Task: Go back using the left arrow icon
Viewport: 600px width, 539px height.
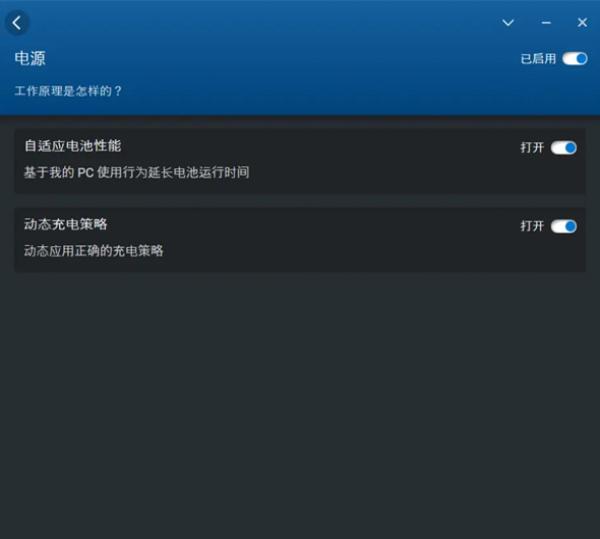Action: click(x=16, y=23)
